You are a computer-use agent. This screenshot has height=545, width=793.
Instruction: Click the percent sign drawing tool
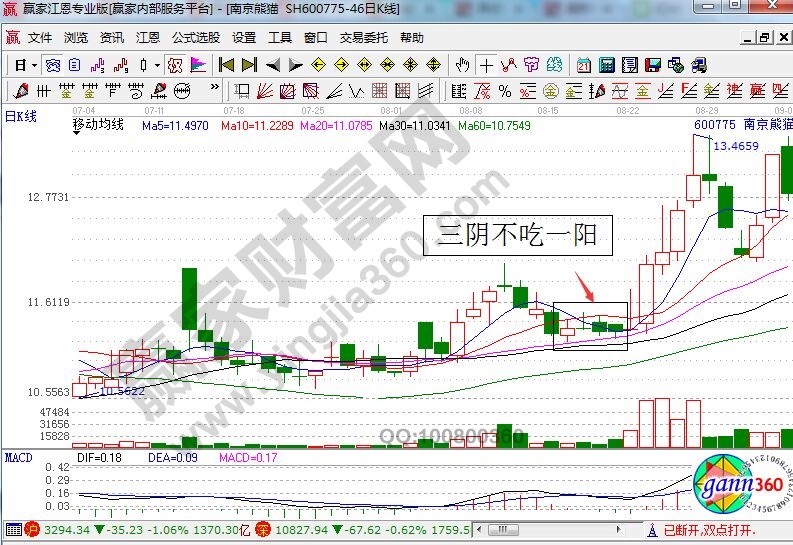505,91
